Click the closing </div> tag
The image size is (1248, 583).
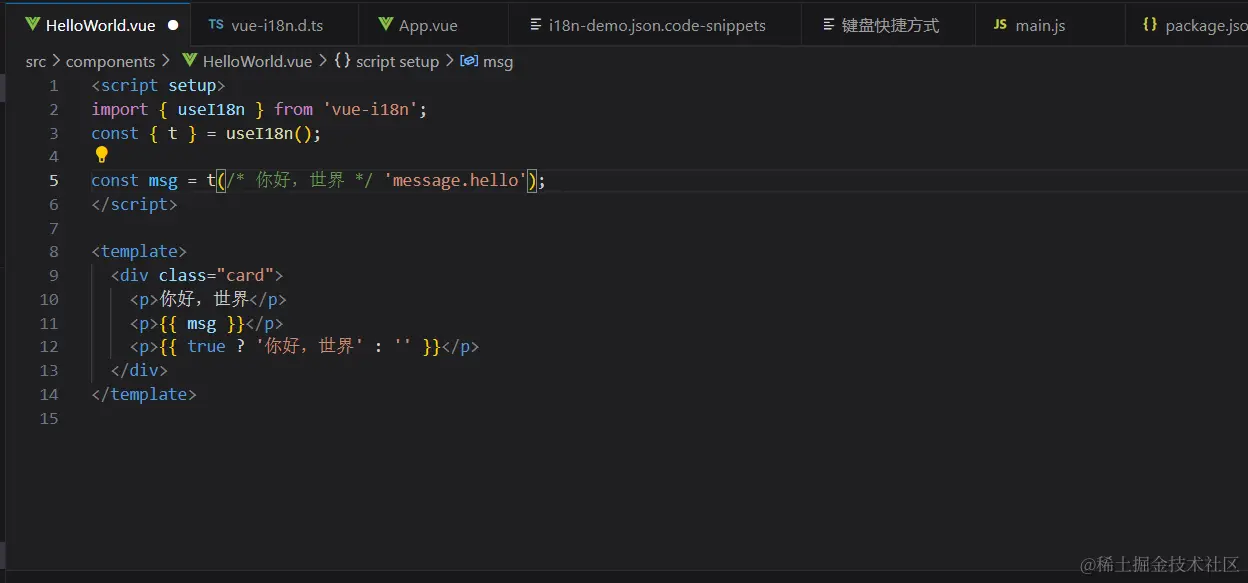click(139, 371)
